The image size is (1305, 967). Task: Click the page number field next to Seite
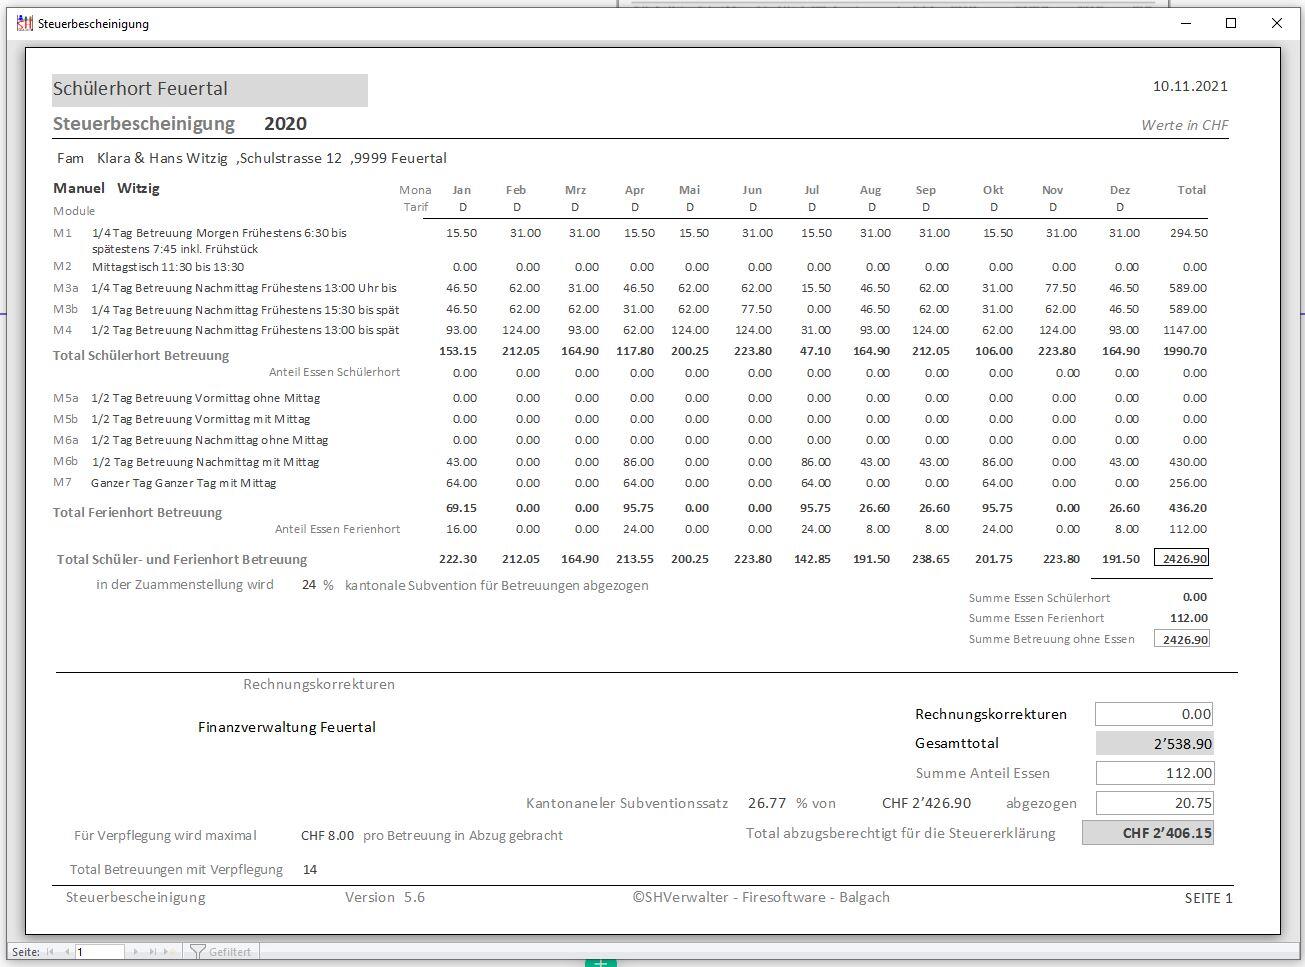coord(100,952)
